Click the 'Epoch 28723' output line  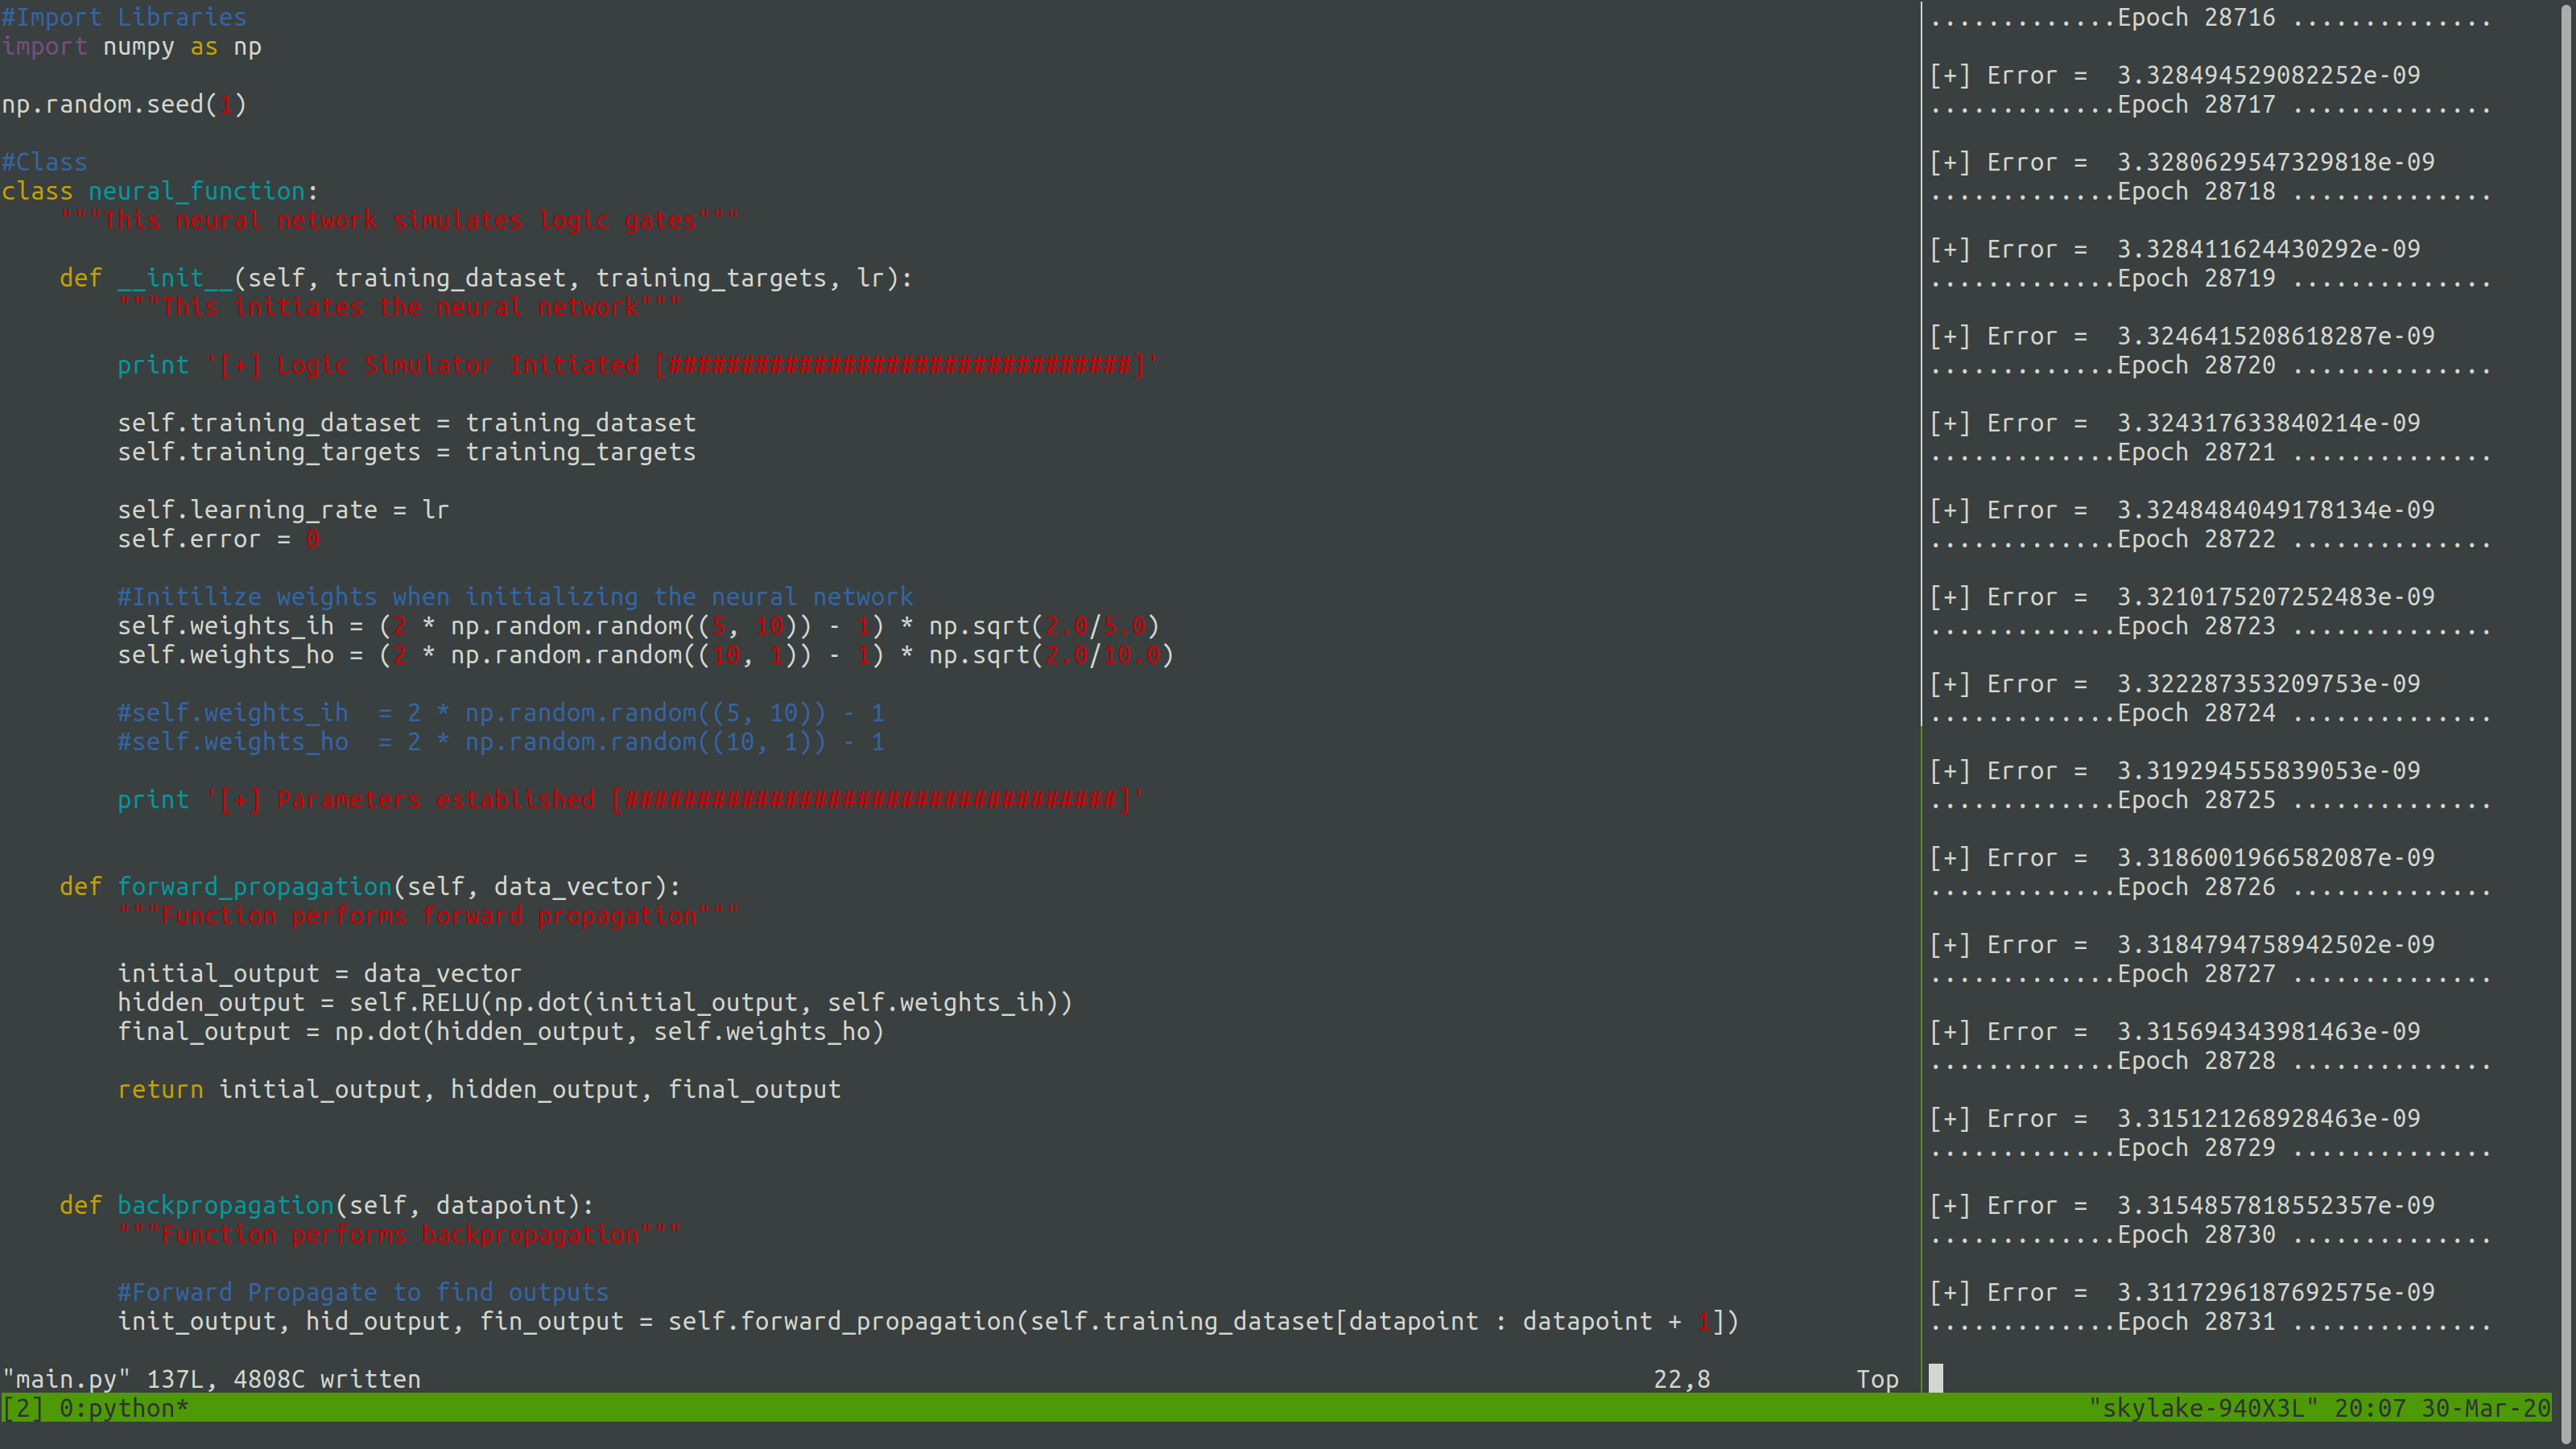click(2210, 626)
